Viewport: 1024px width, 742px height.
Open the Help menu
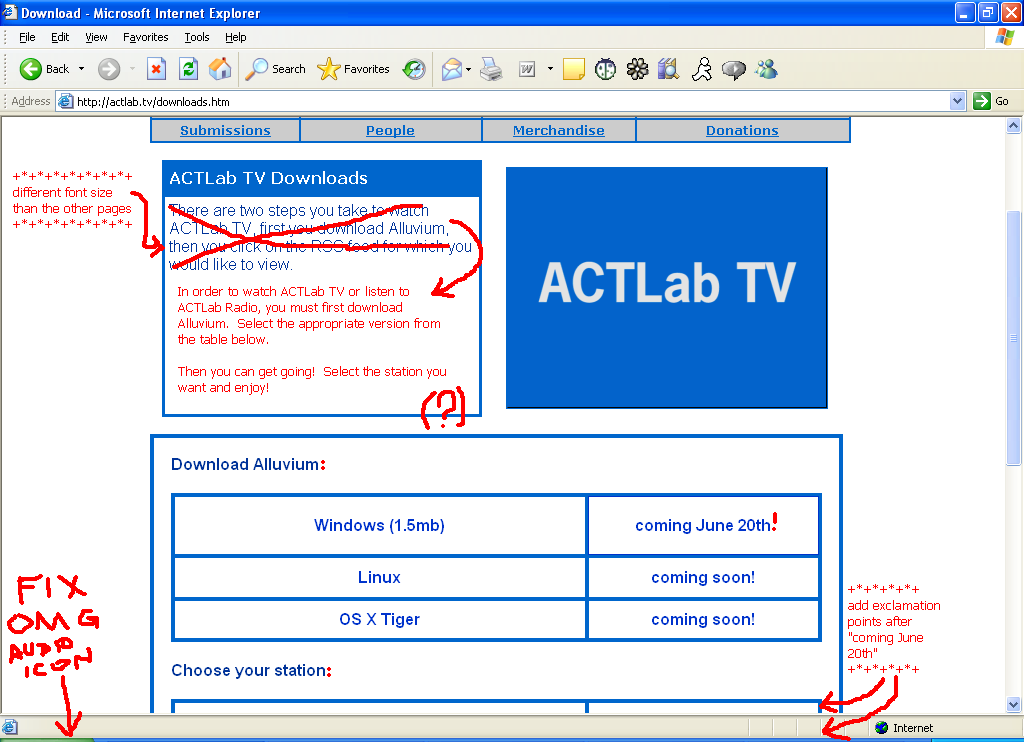click(x=236, y=37)
